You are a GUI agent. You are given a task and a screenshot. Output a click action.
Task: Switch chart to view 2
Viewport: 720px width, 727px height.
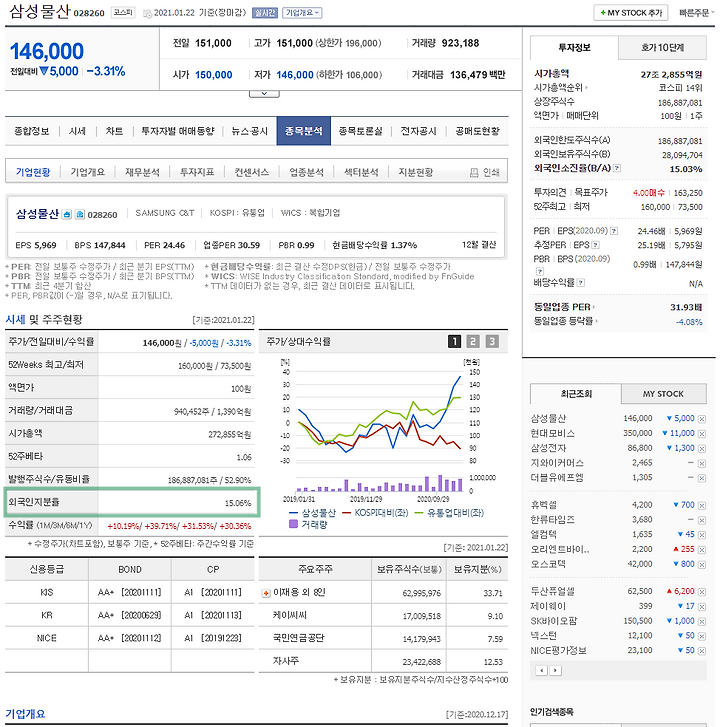click(x=473, y=342)
